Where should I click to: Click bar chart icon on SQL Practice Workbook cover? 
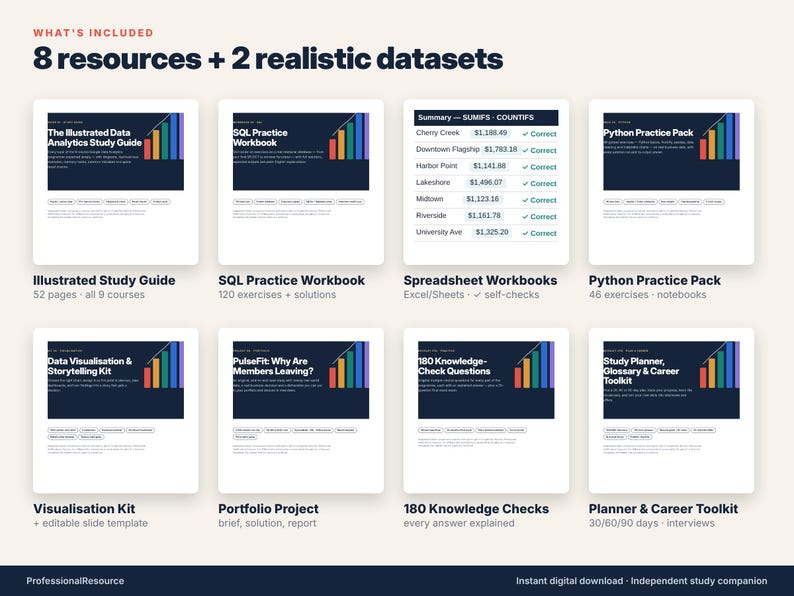349,136
